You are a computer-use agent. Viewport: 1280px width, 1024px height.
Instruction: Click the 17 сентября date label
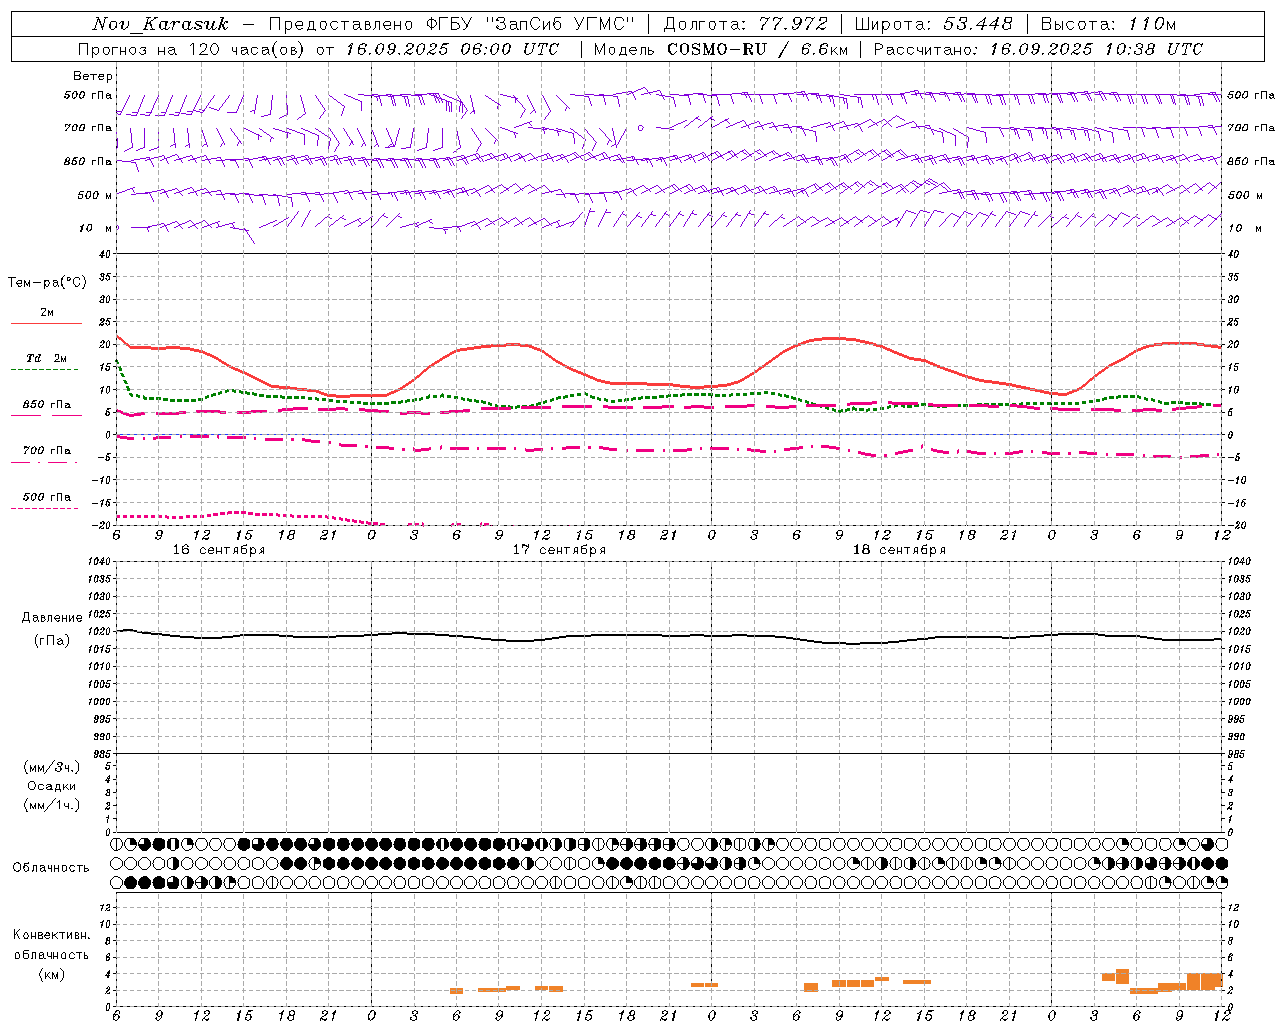coord(559,550)
